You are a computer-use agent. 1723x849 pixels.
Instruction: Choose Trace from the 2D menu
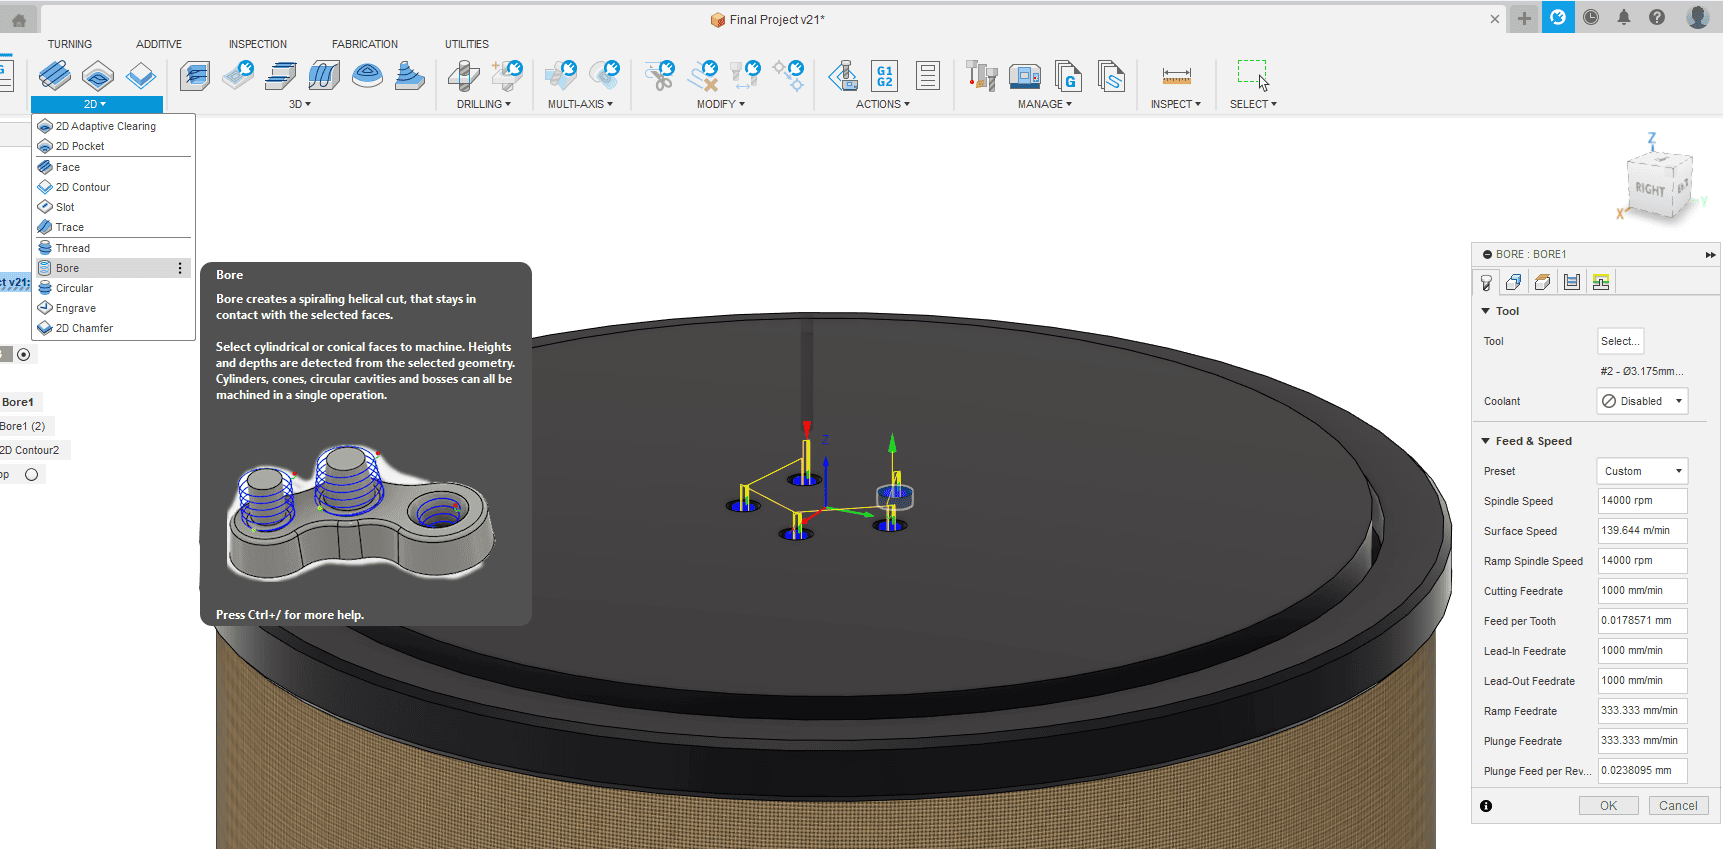[x=113, y=227]
